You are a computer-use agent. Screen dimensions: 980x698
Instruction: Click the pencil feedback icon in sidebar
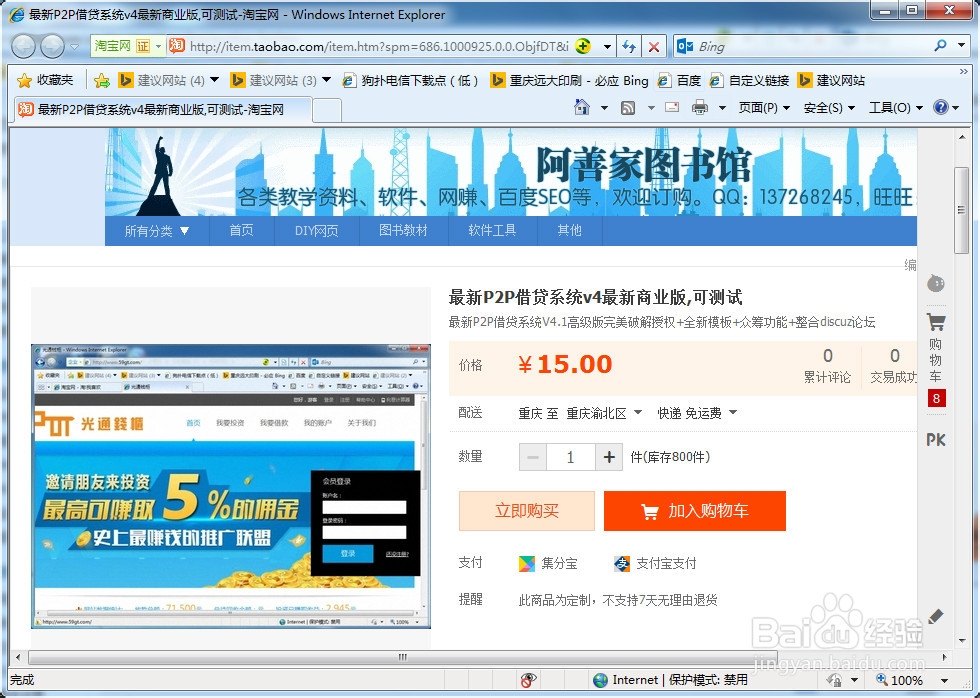coord(936,616)
